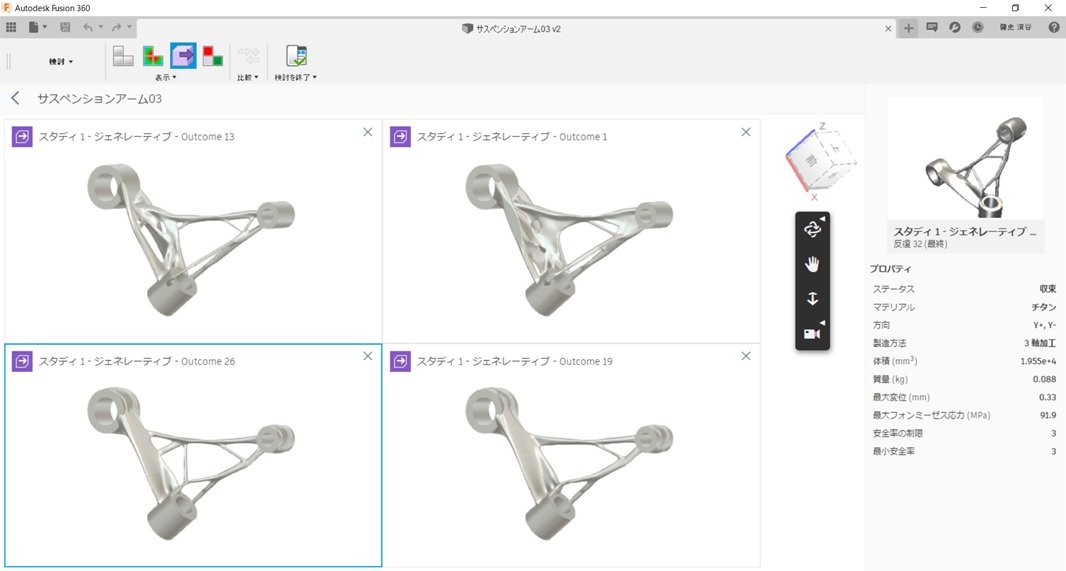Open the job status clock icon
Viewport: 1066px width, 571px height.
coord(976,28)
